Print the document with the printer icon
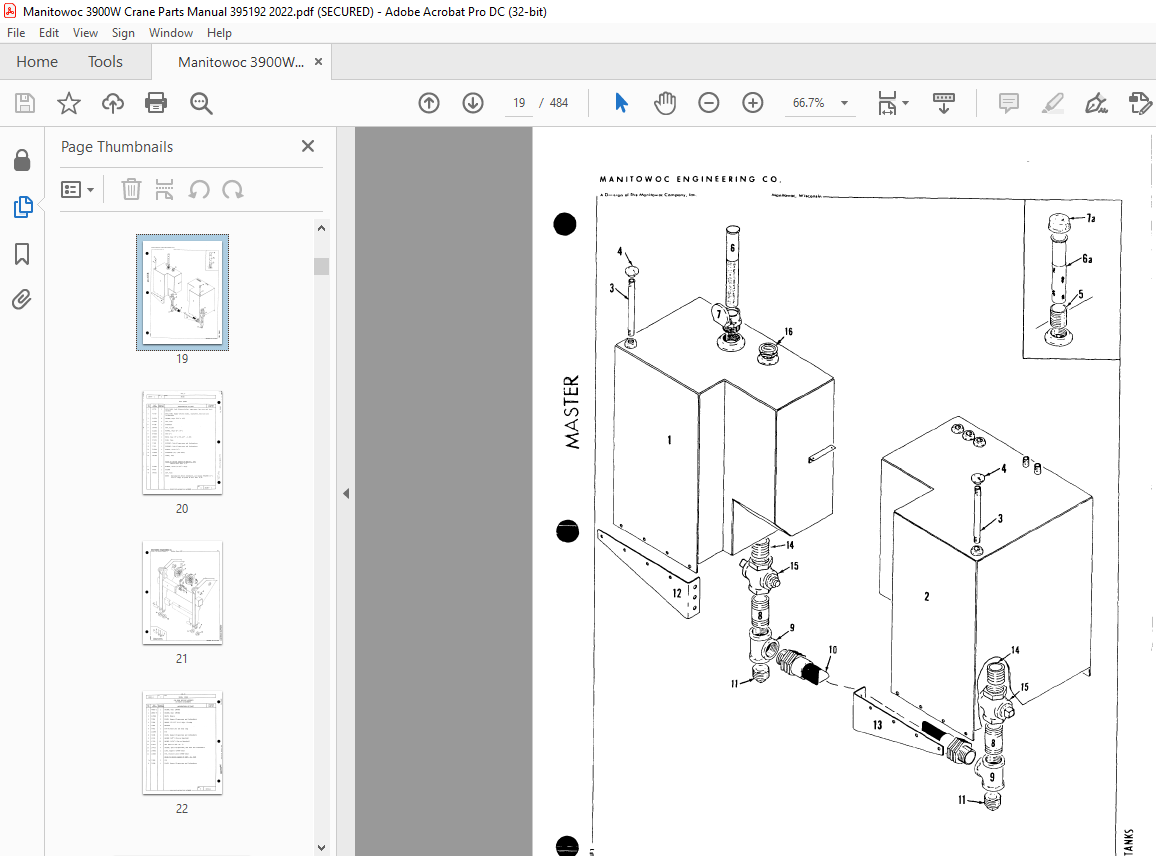The image size is (1156, 856). 156,103
